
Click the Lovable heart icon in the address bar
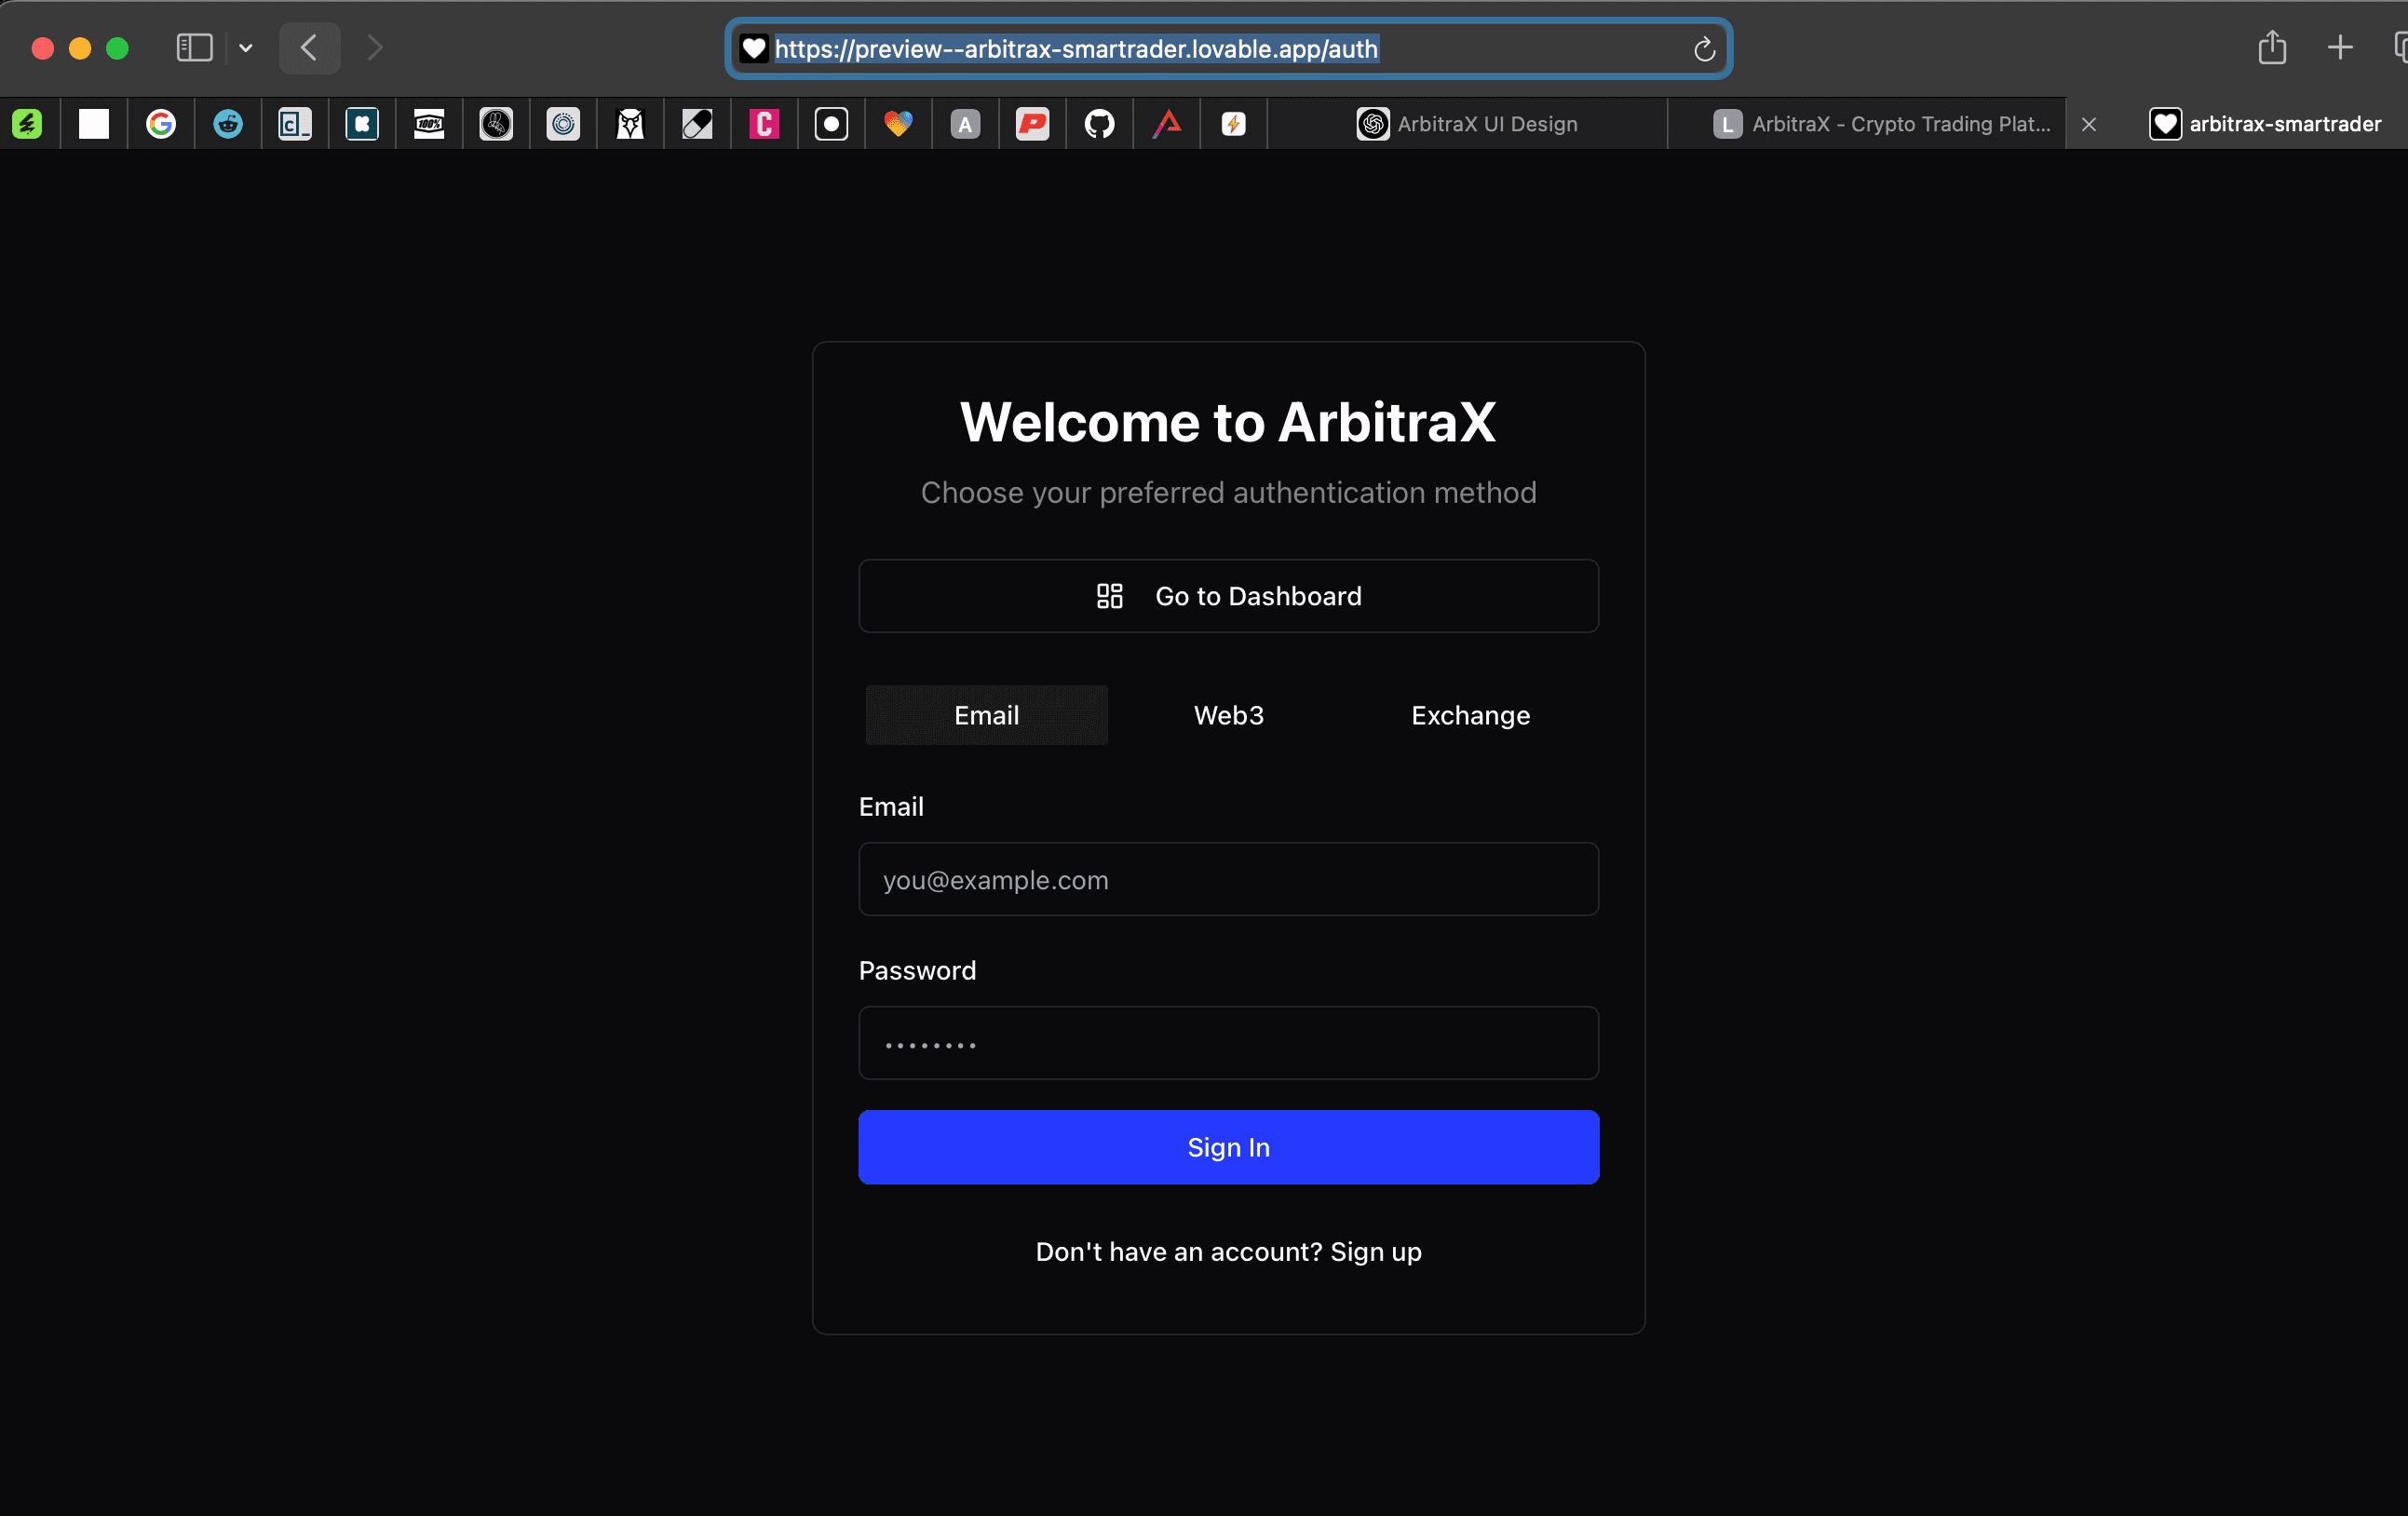pos(753,48)
